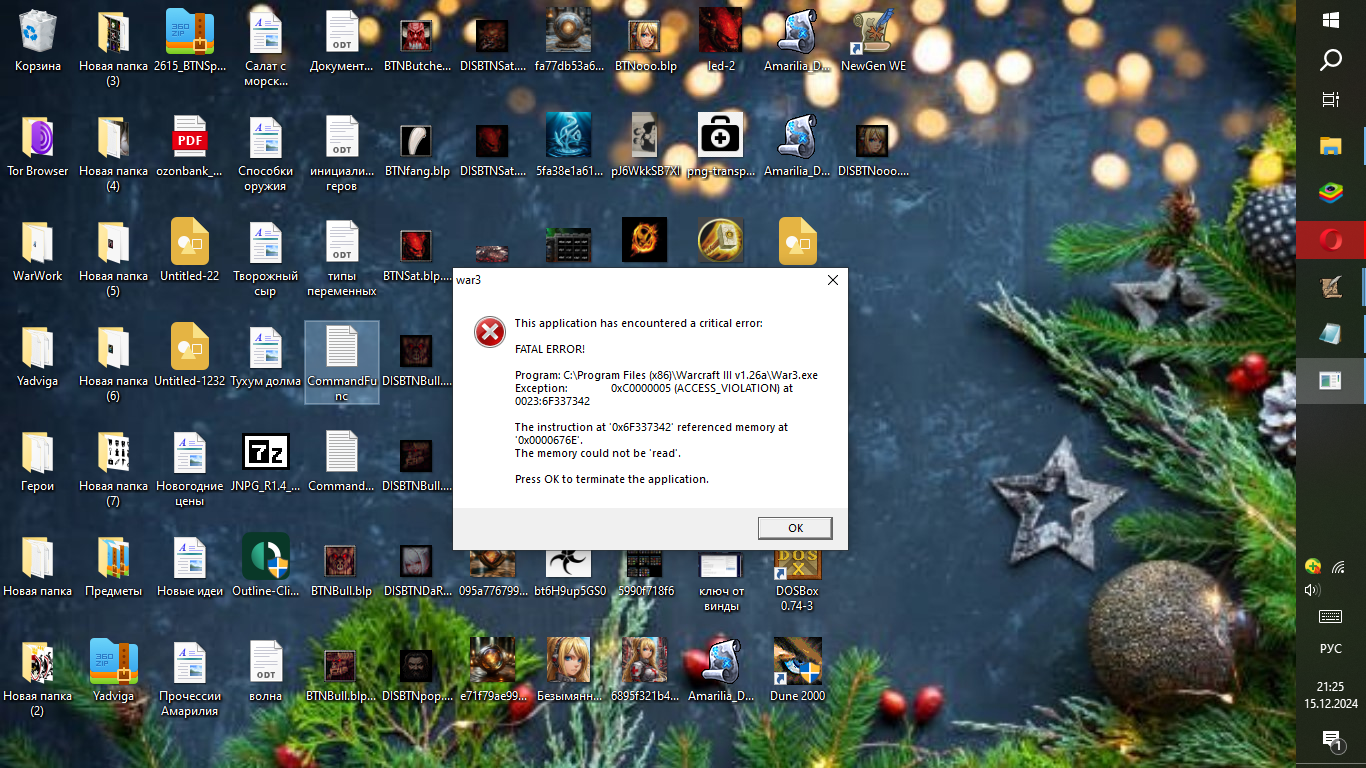
Task: Open the Wi-Fi network tray icon
Action: 1338,566
